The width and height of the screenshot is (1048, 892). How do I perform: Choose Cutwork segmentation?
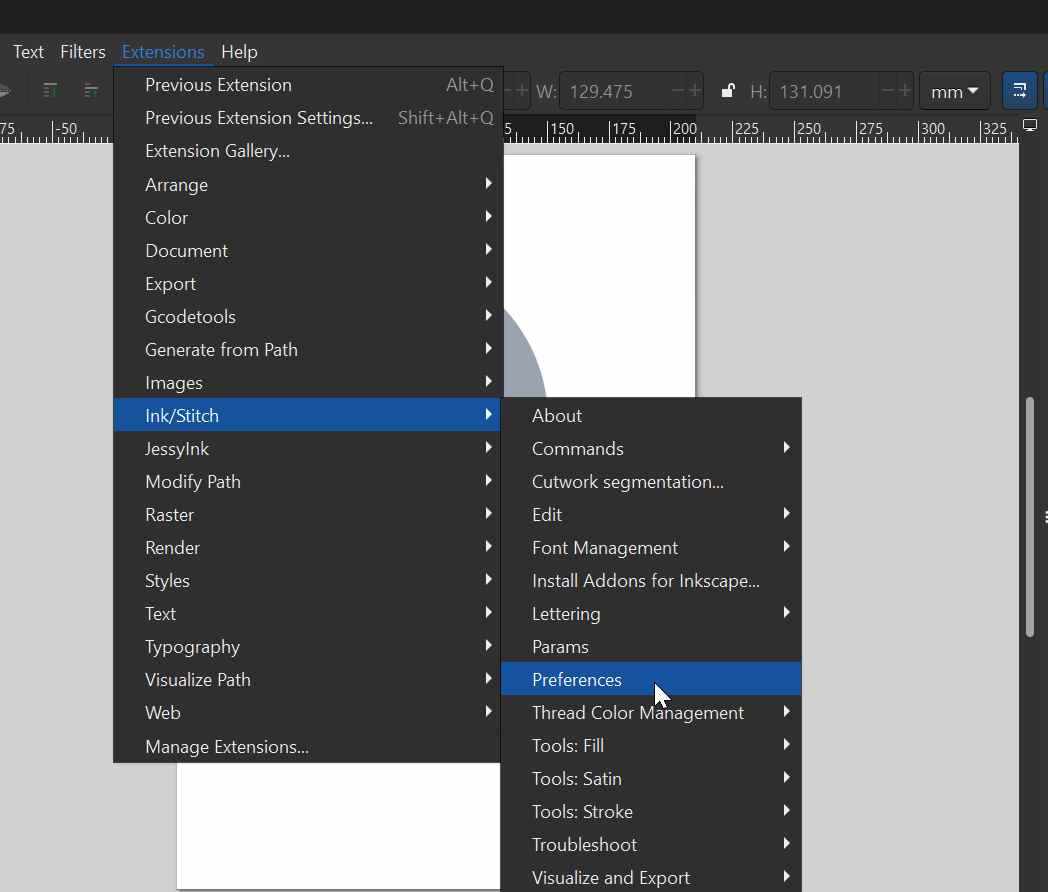coord(651,481)
